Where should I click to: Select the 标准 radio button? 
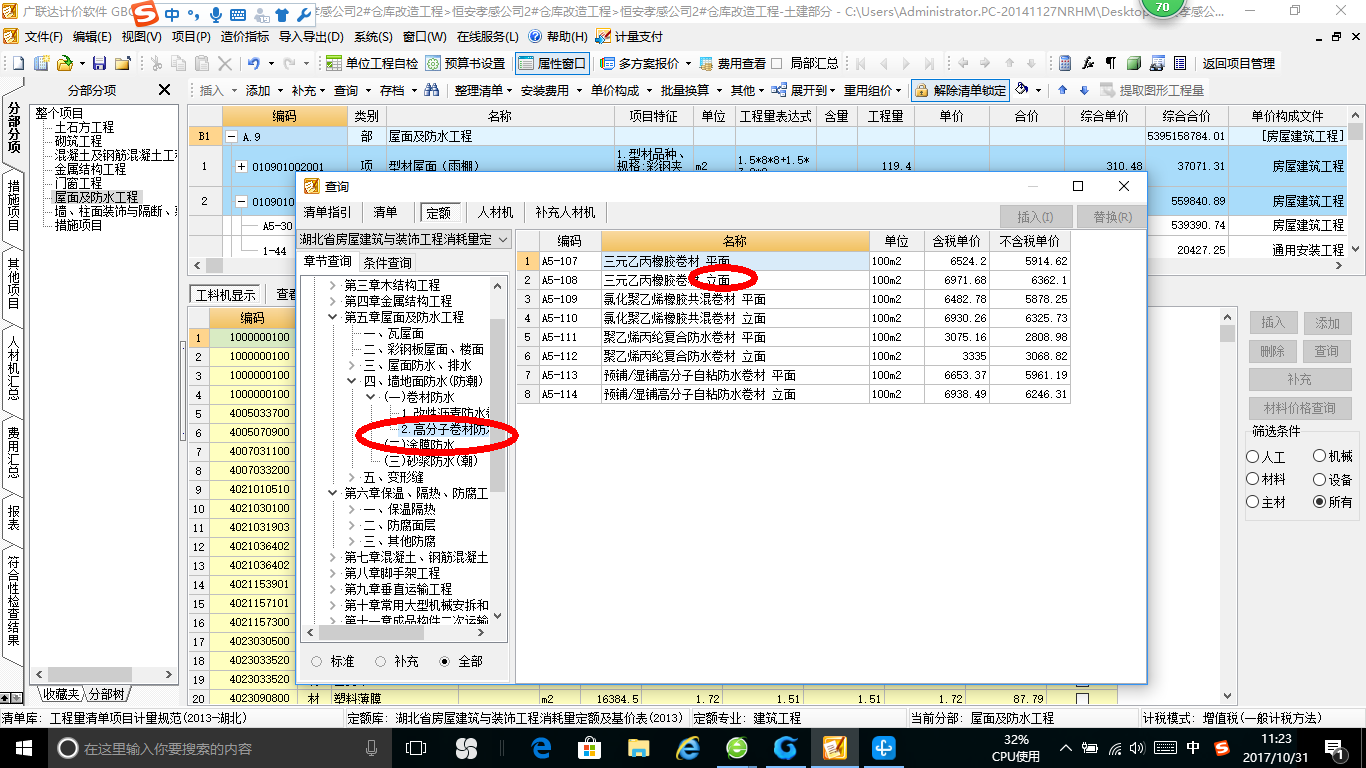(317, 661)
